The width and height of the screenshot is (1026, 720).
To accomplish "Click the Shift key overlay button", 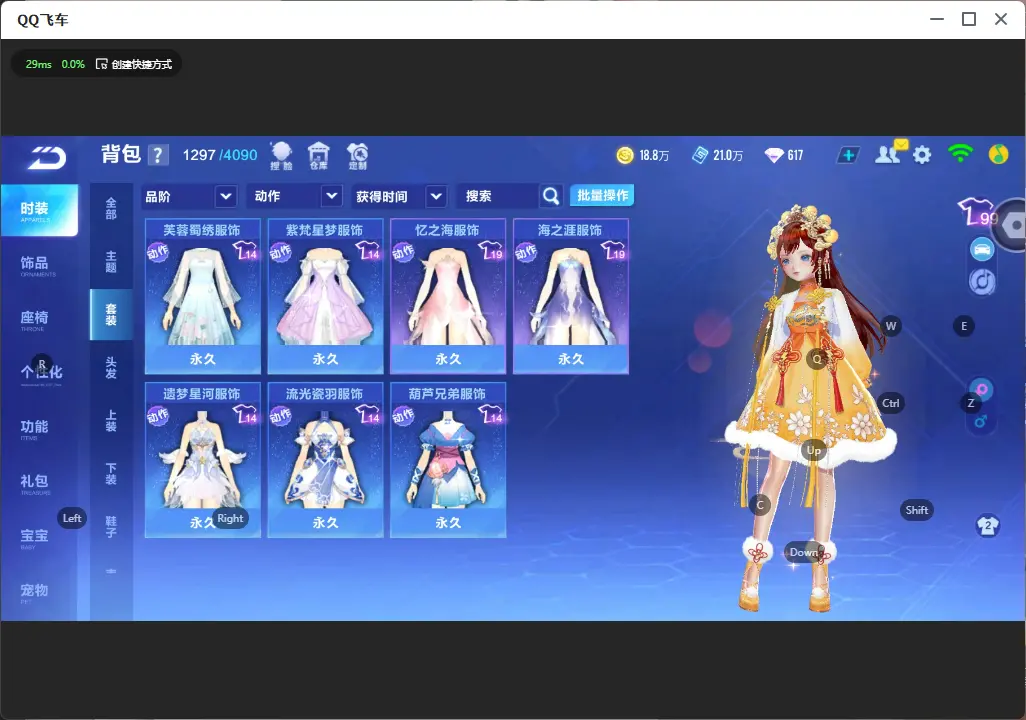I will coord(916,511).
